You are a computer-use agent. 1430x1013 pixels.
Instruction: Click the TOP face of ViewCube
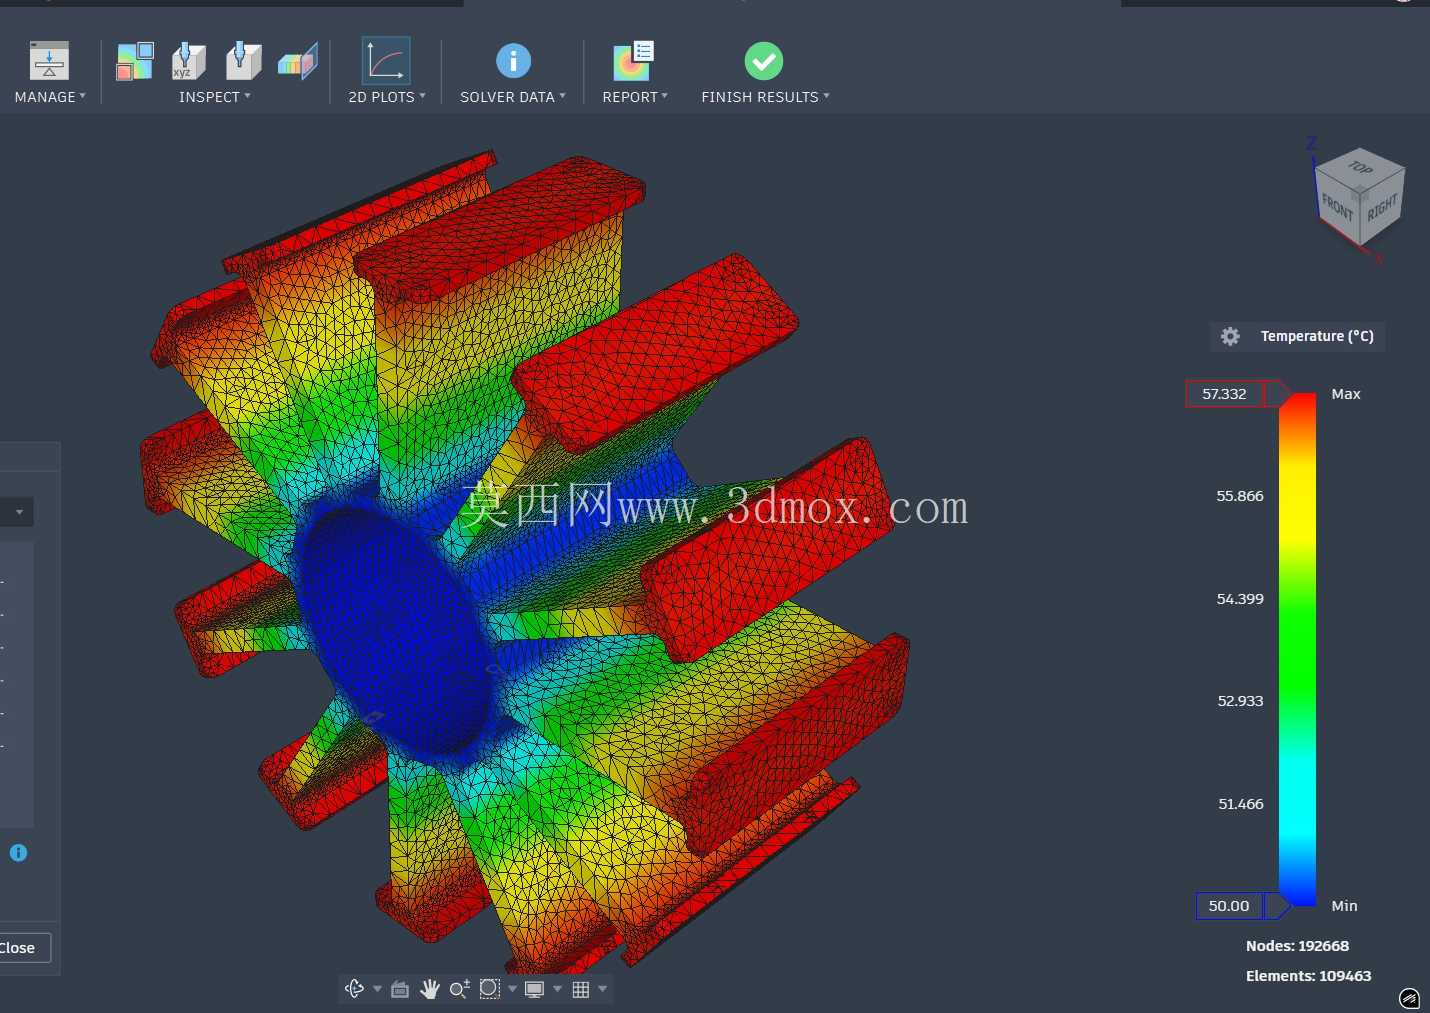(x=1360, y=167)
